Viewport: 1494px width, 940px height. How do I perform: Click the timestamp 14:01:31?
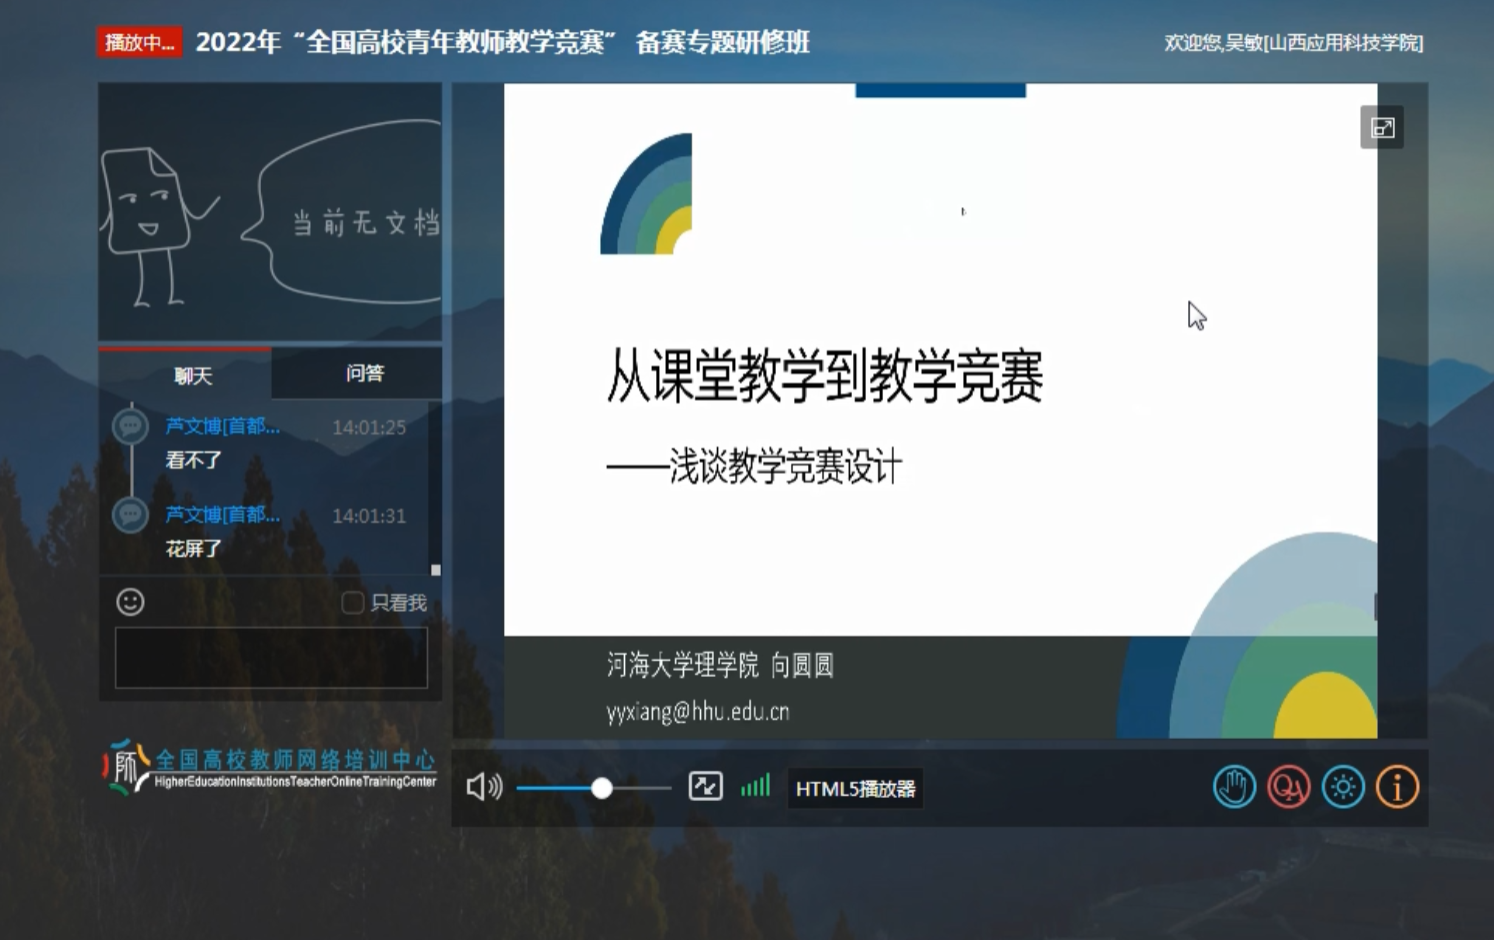coord(369,516)
